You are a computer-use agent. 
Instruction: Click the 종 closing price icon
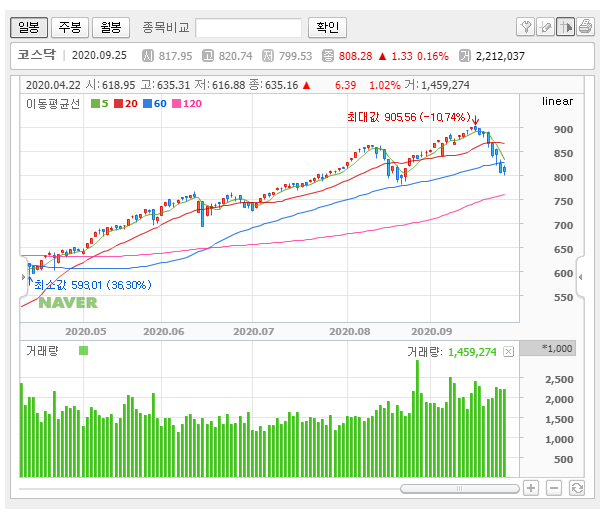328,56
